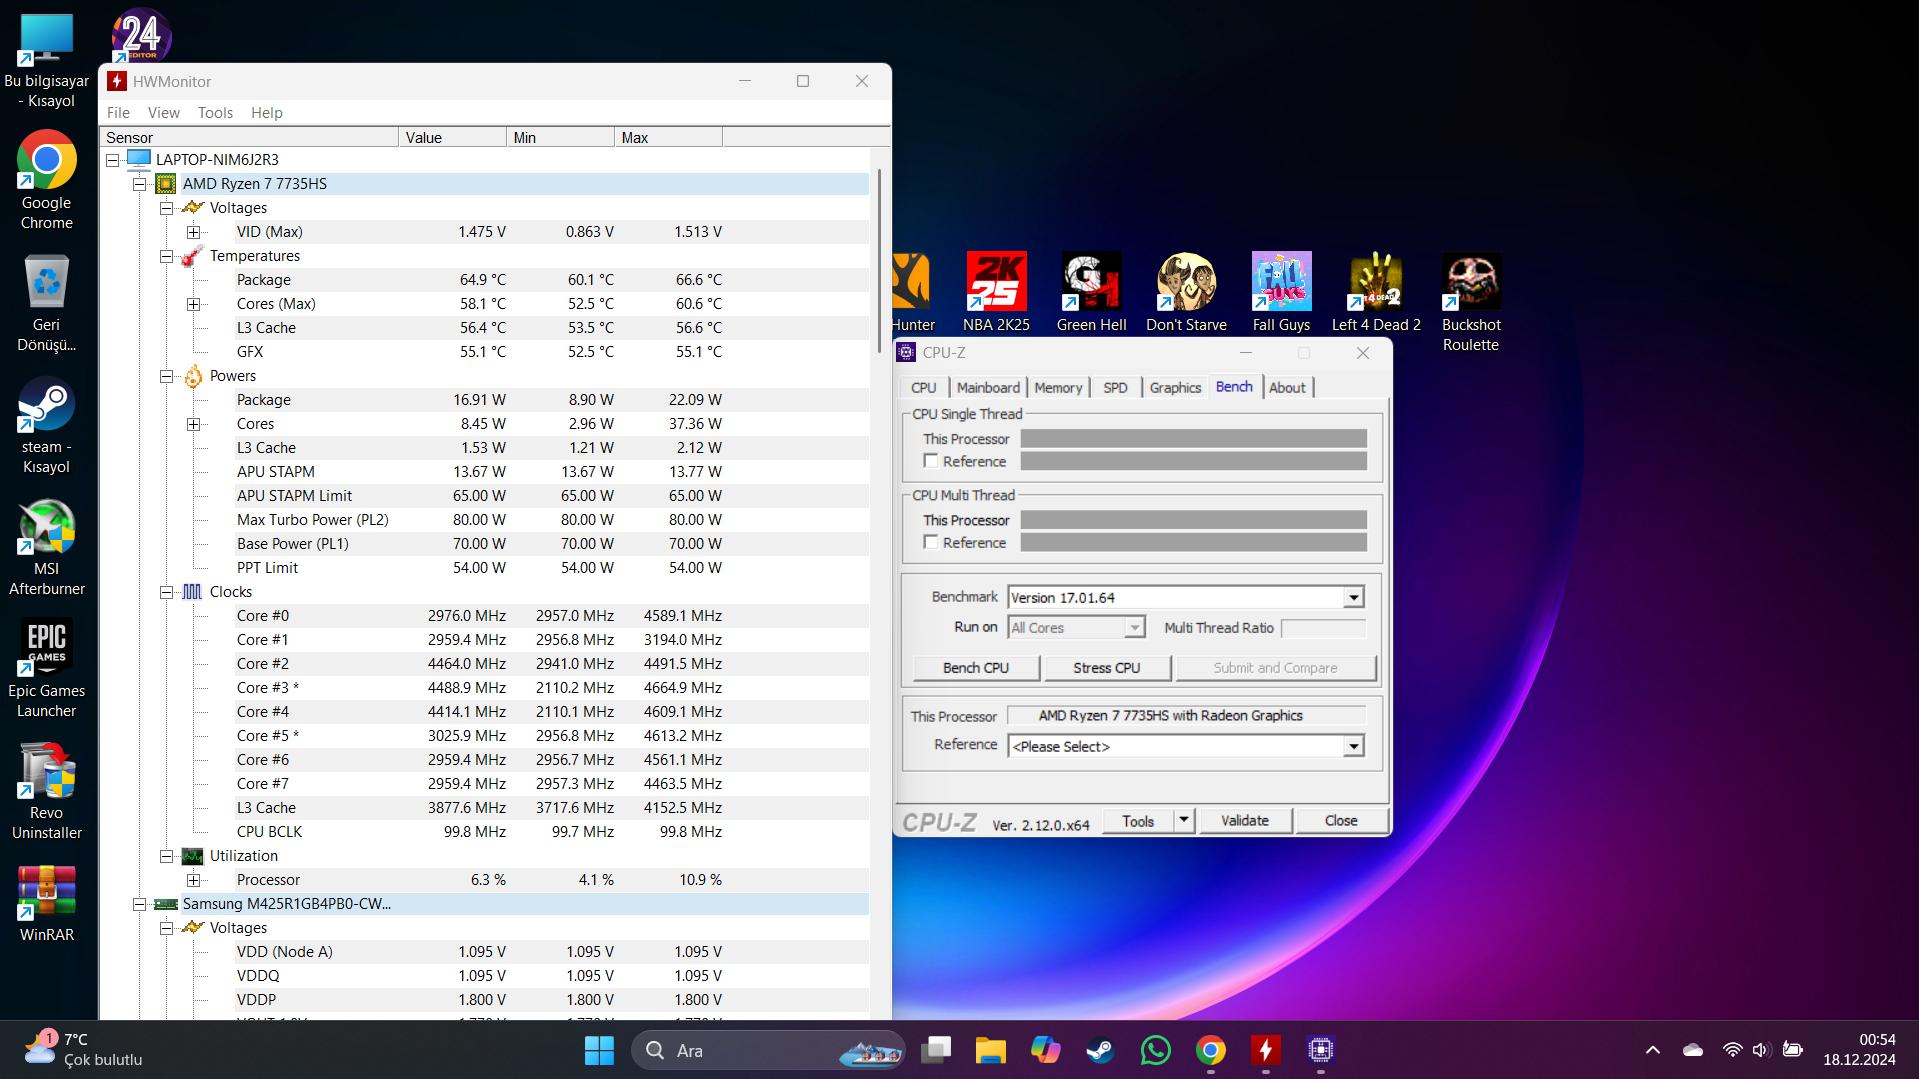This screenshot has height=1079, width=1919.
Task: Expand the VID (Max) voltage entry
Action: coord(193,232)
